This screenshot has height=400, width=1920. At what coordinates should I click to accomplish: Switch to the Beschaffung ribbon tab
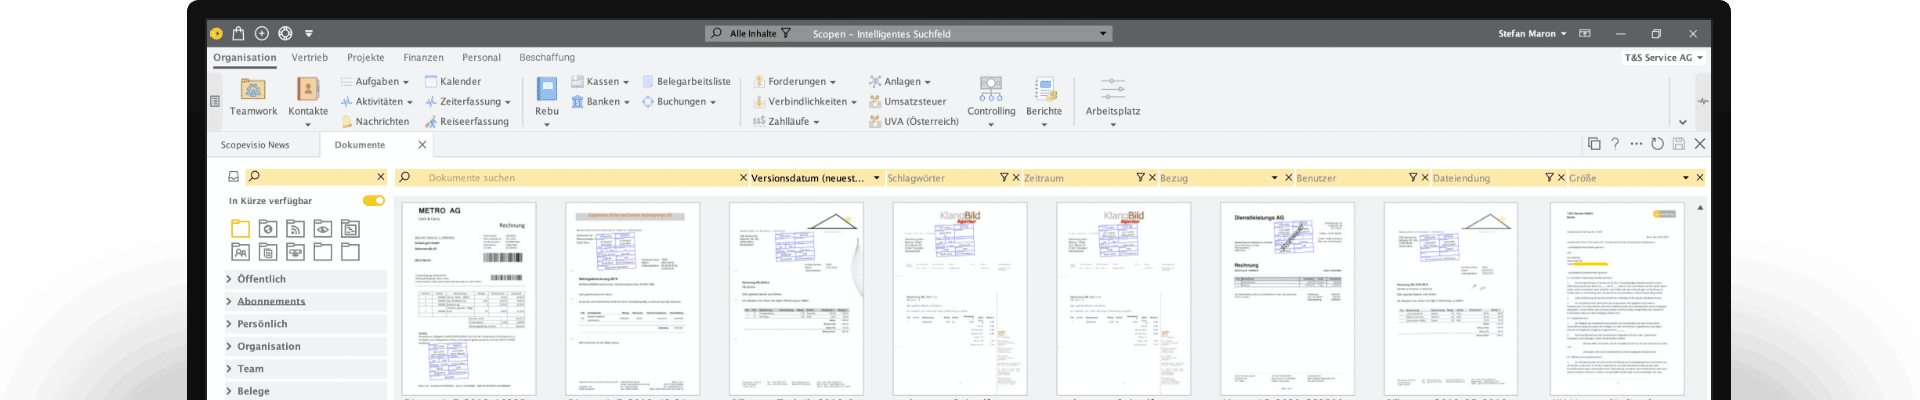click(547, 58)
